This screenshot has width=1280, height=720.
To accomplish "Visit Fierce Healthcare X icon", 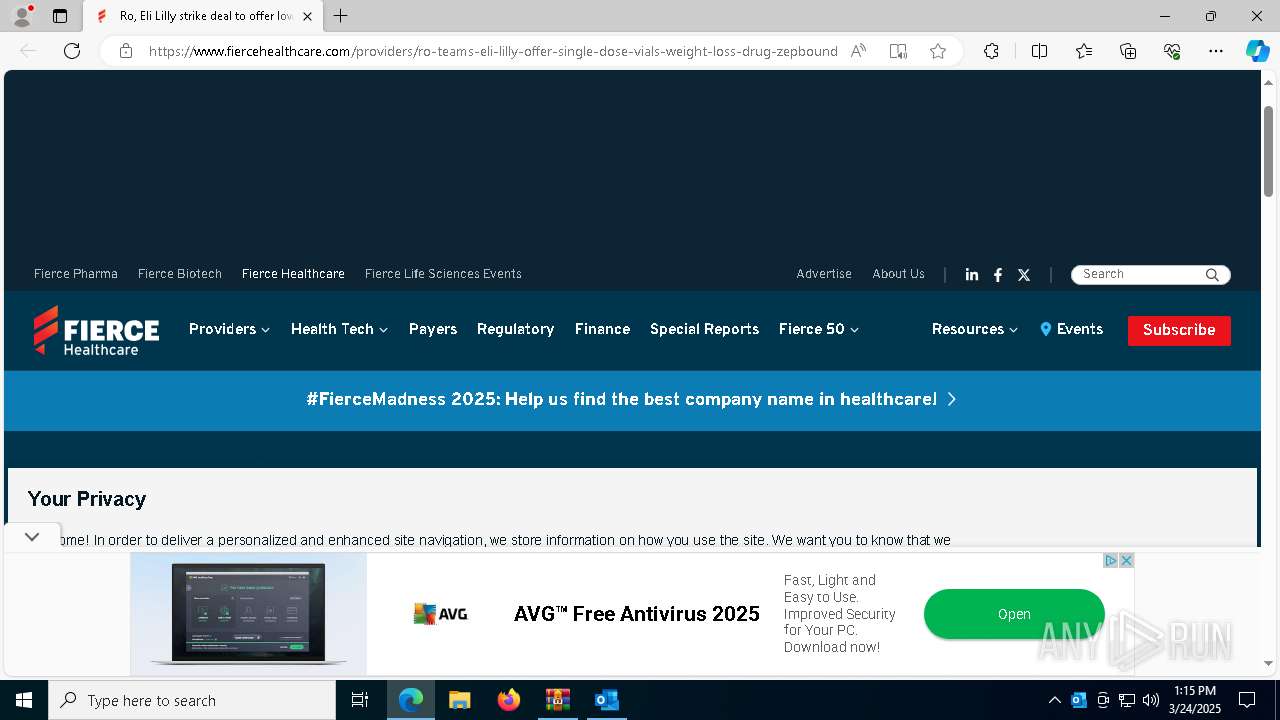I will (x=1024, y=275).
